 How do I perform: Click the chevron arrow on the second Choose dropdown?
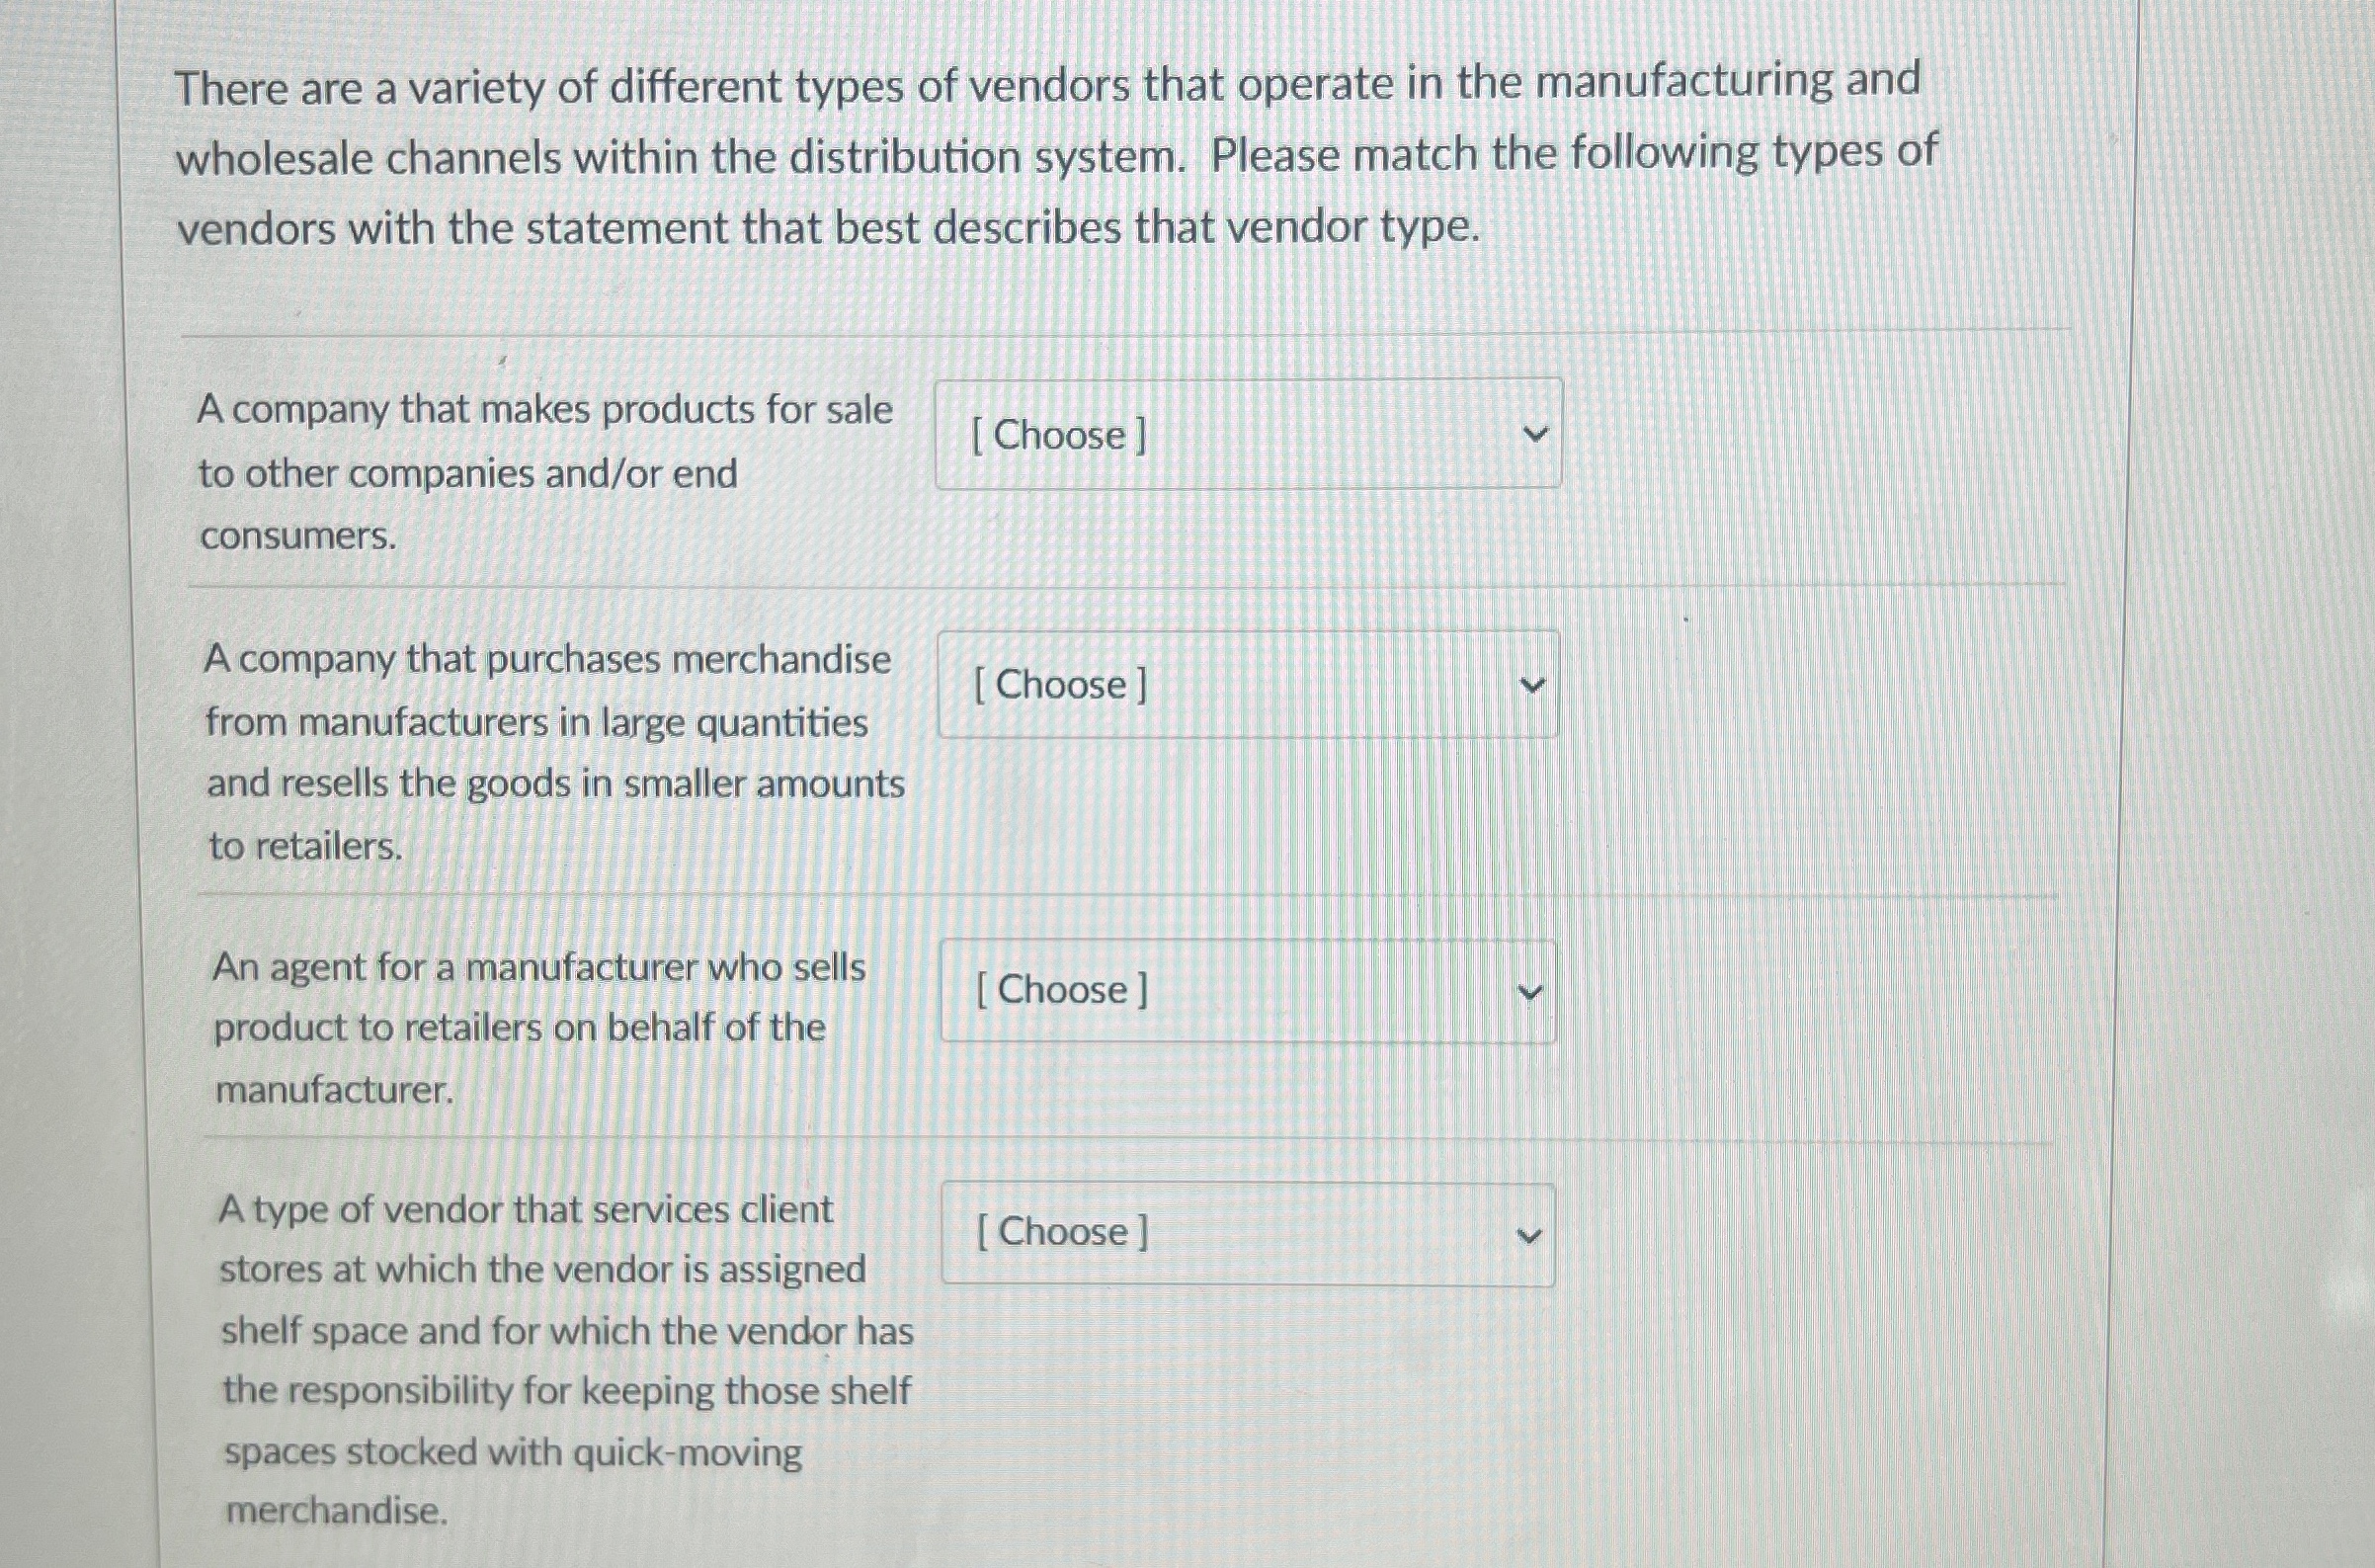[1534, 685]
